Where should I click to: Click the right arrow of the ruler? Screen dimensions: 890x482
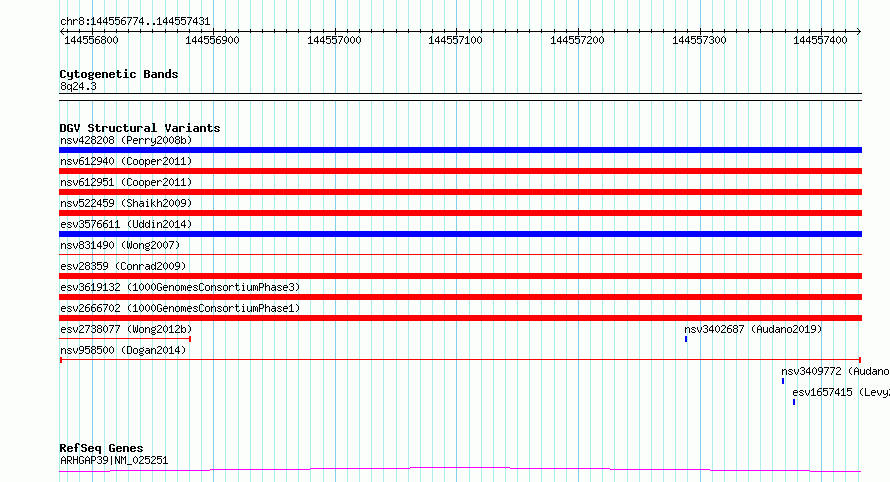click(859, 31)
